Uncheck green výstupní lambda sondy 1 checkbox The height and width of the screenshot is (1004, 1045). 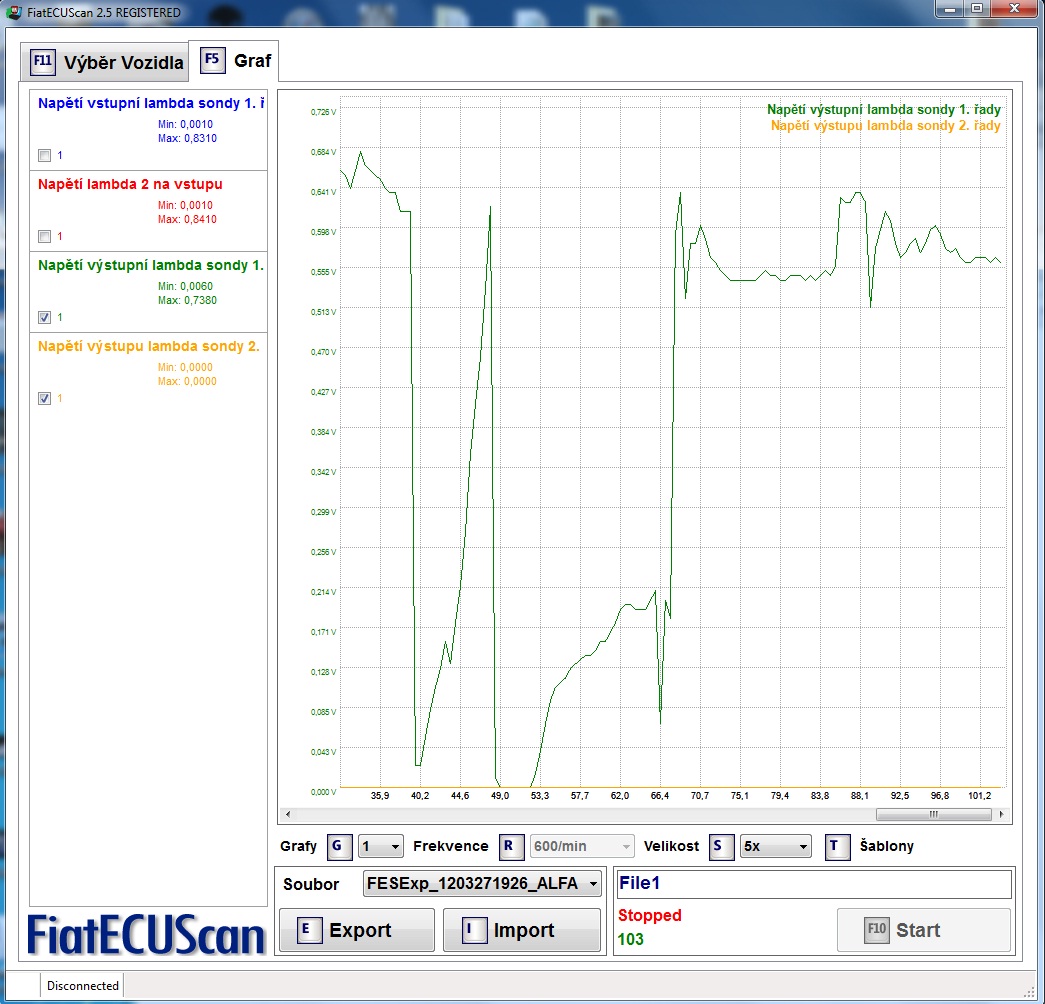coord(44,318)
